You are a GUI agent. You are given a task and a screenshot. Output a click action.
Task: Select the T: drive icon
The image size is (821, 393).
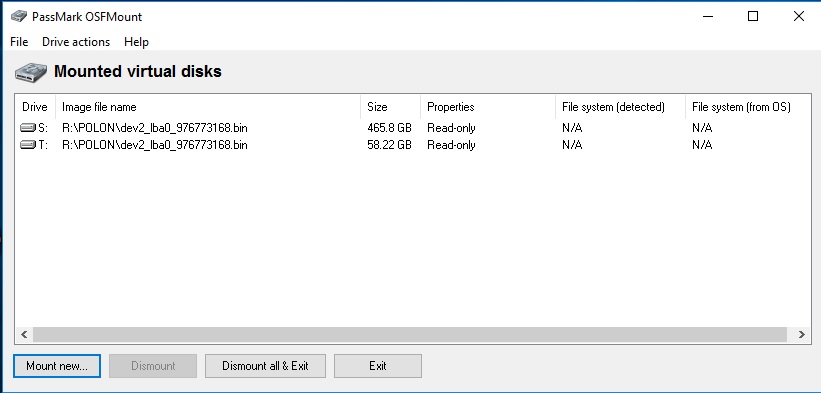(28, 145)
